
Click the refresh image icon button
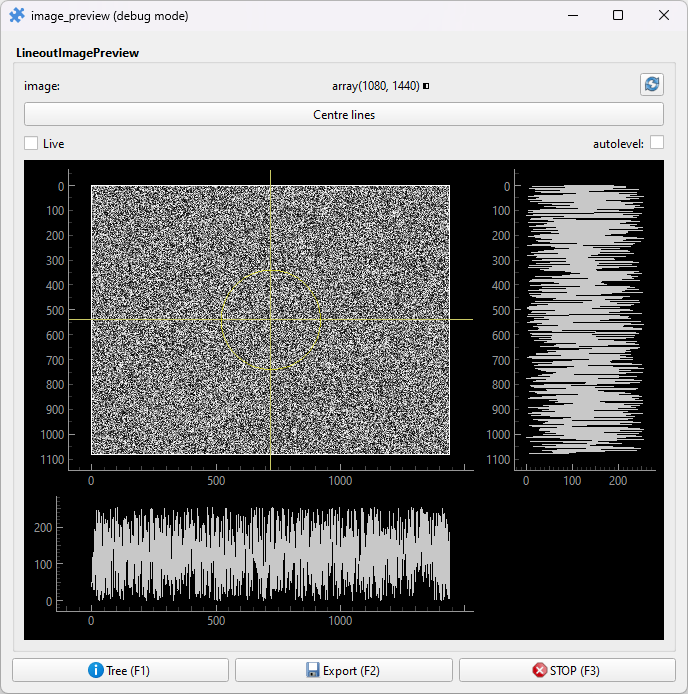point(651,84)
